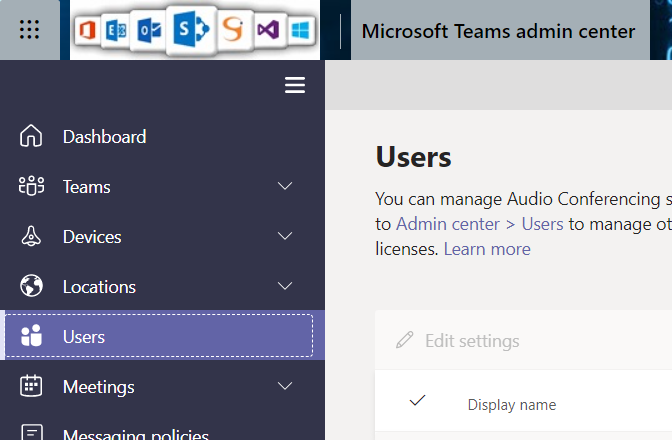Follow the Admin center > Users link
The width and height of the screenshot is (672, 440).
479,224
